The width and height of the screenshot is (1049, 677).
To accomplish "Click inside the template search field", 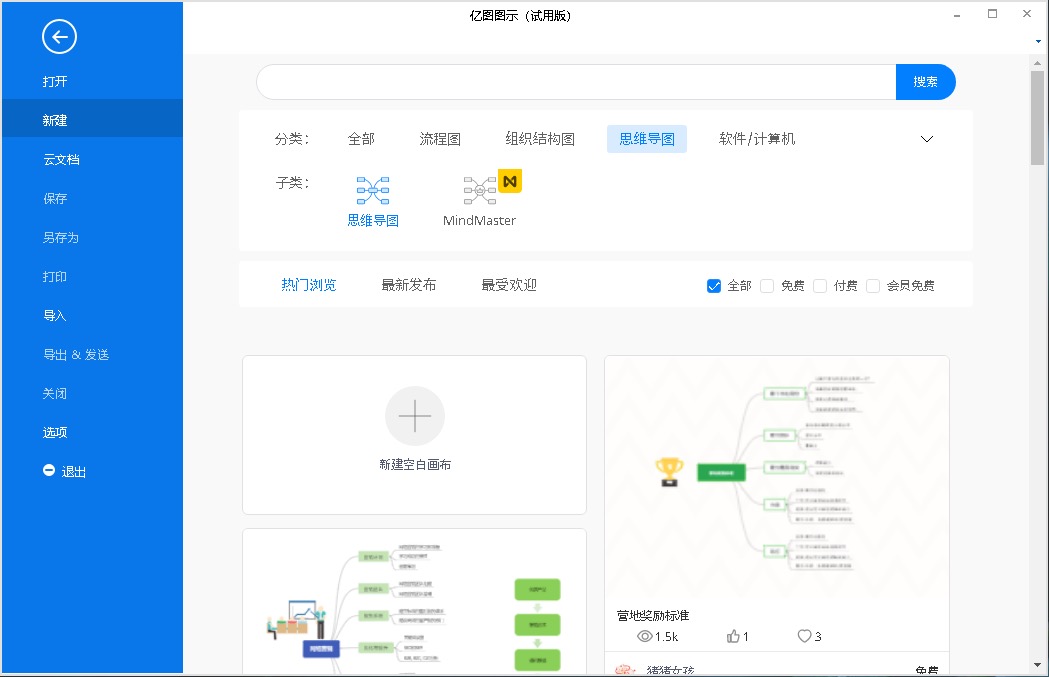I will click(x=575, y=82).
